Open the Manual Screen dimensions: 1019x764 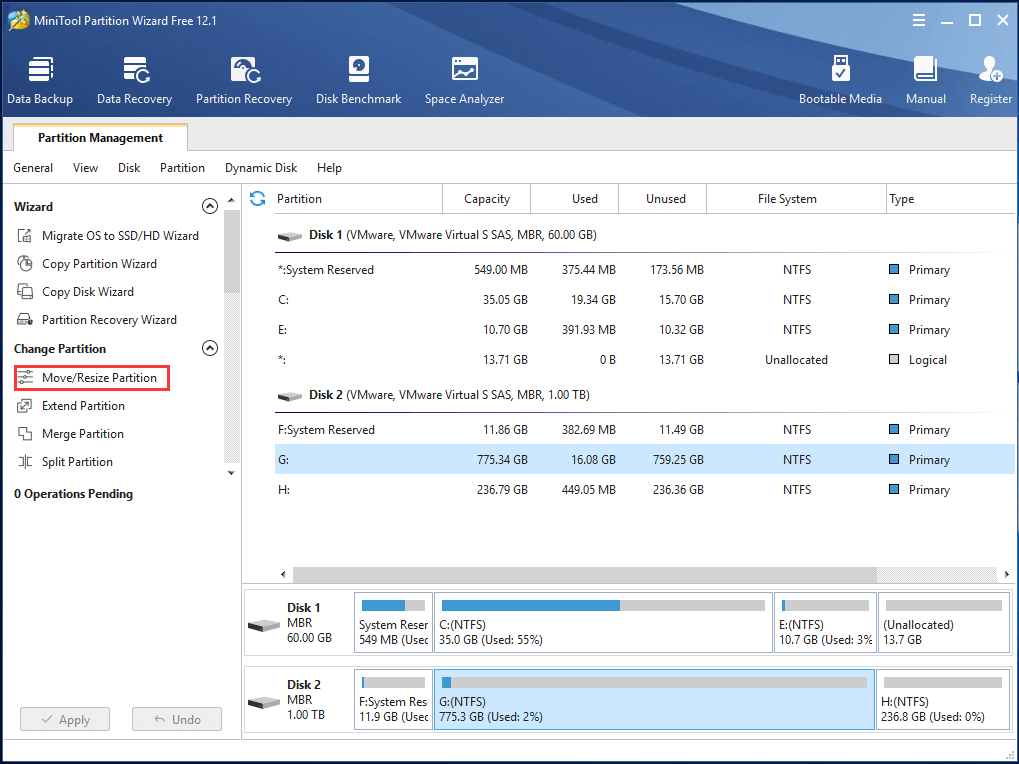(x=925, y=81)
